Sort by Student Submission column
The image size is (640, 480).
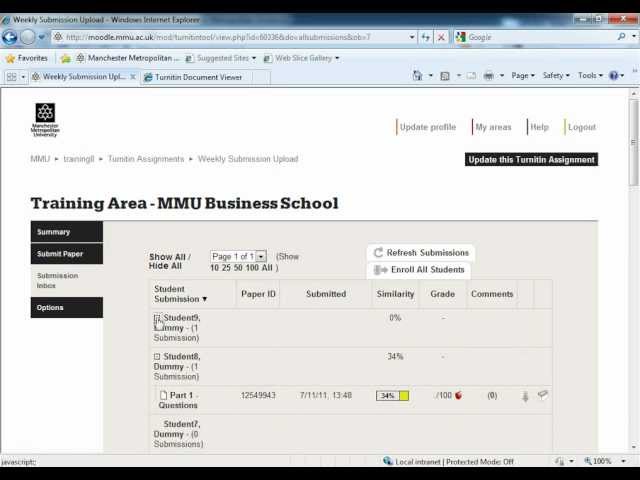[x=180, y=294]
